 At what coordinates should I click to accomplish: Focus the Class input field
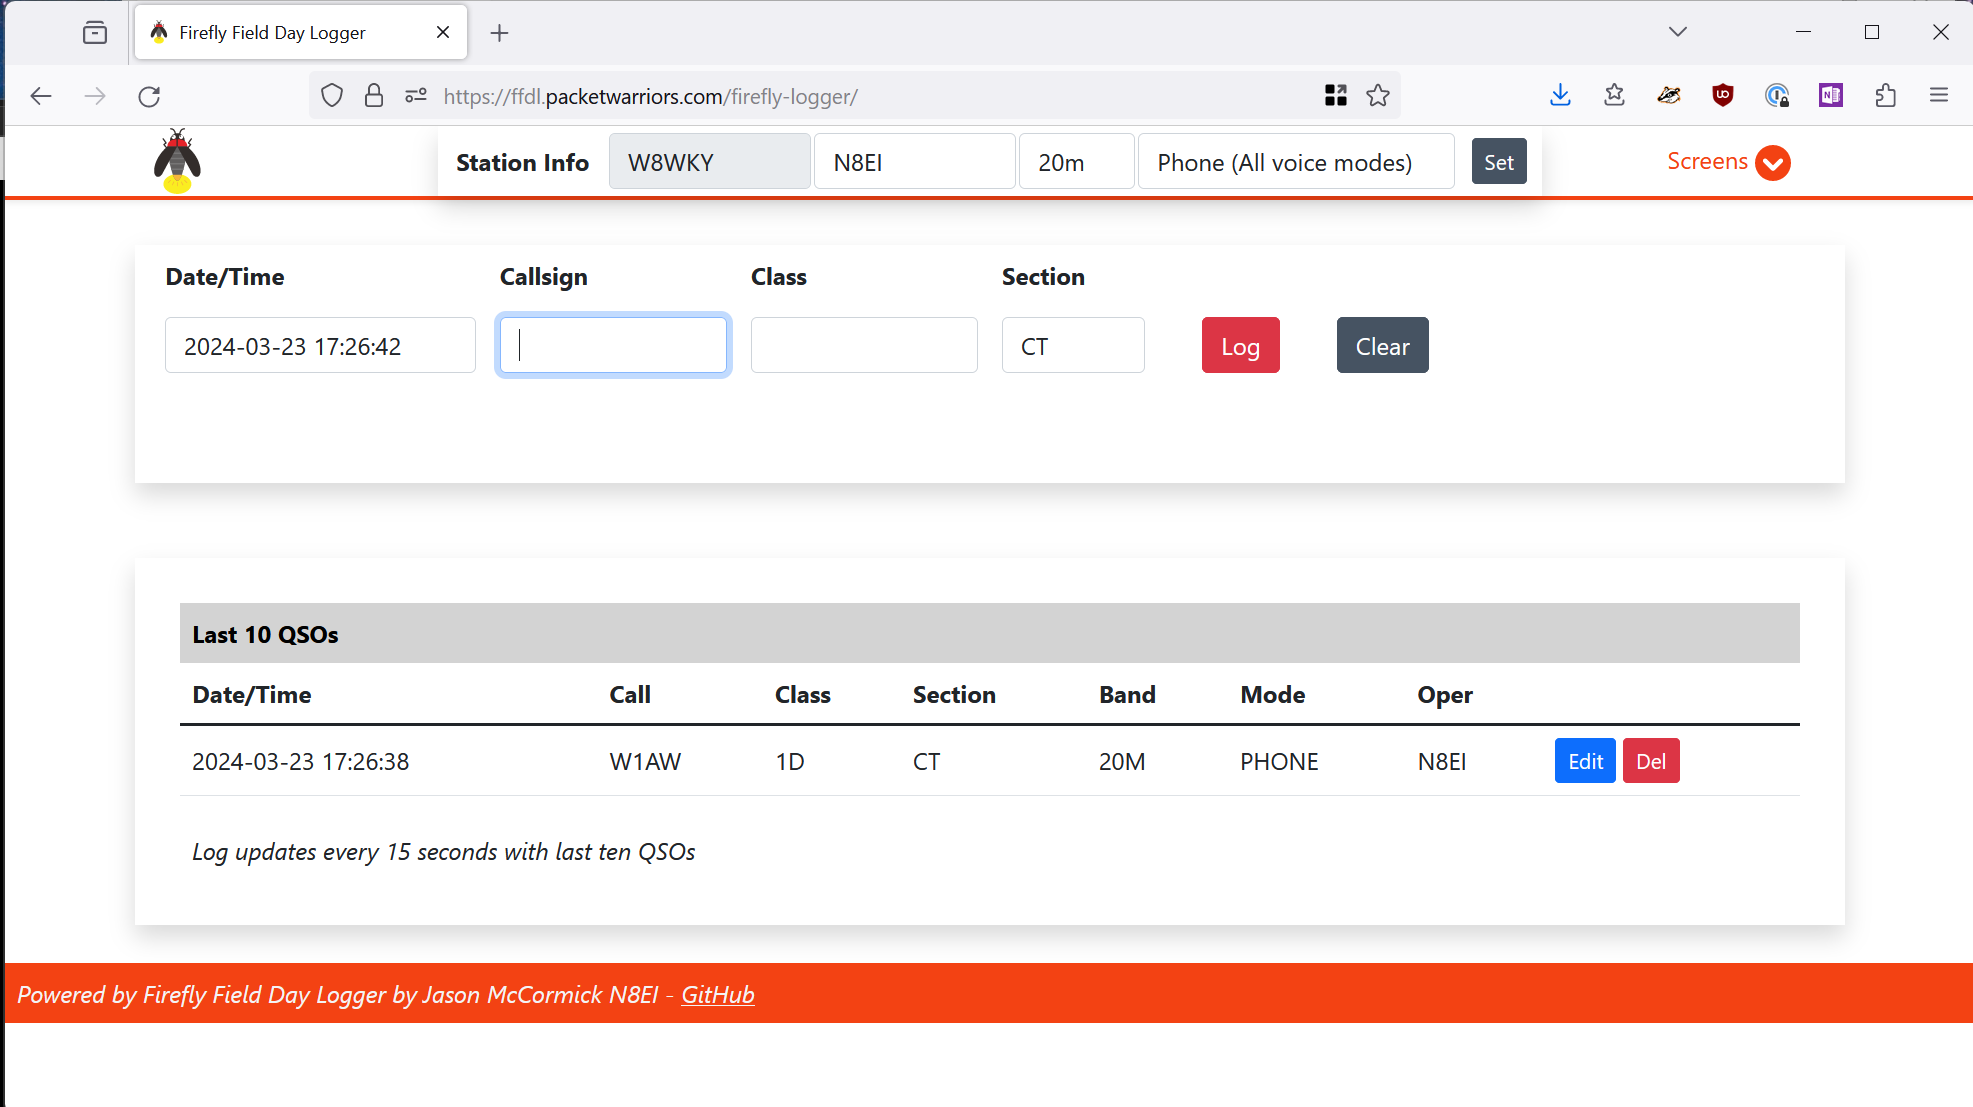click(x=864, y=346)
